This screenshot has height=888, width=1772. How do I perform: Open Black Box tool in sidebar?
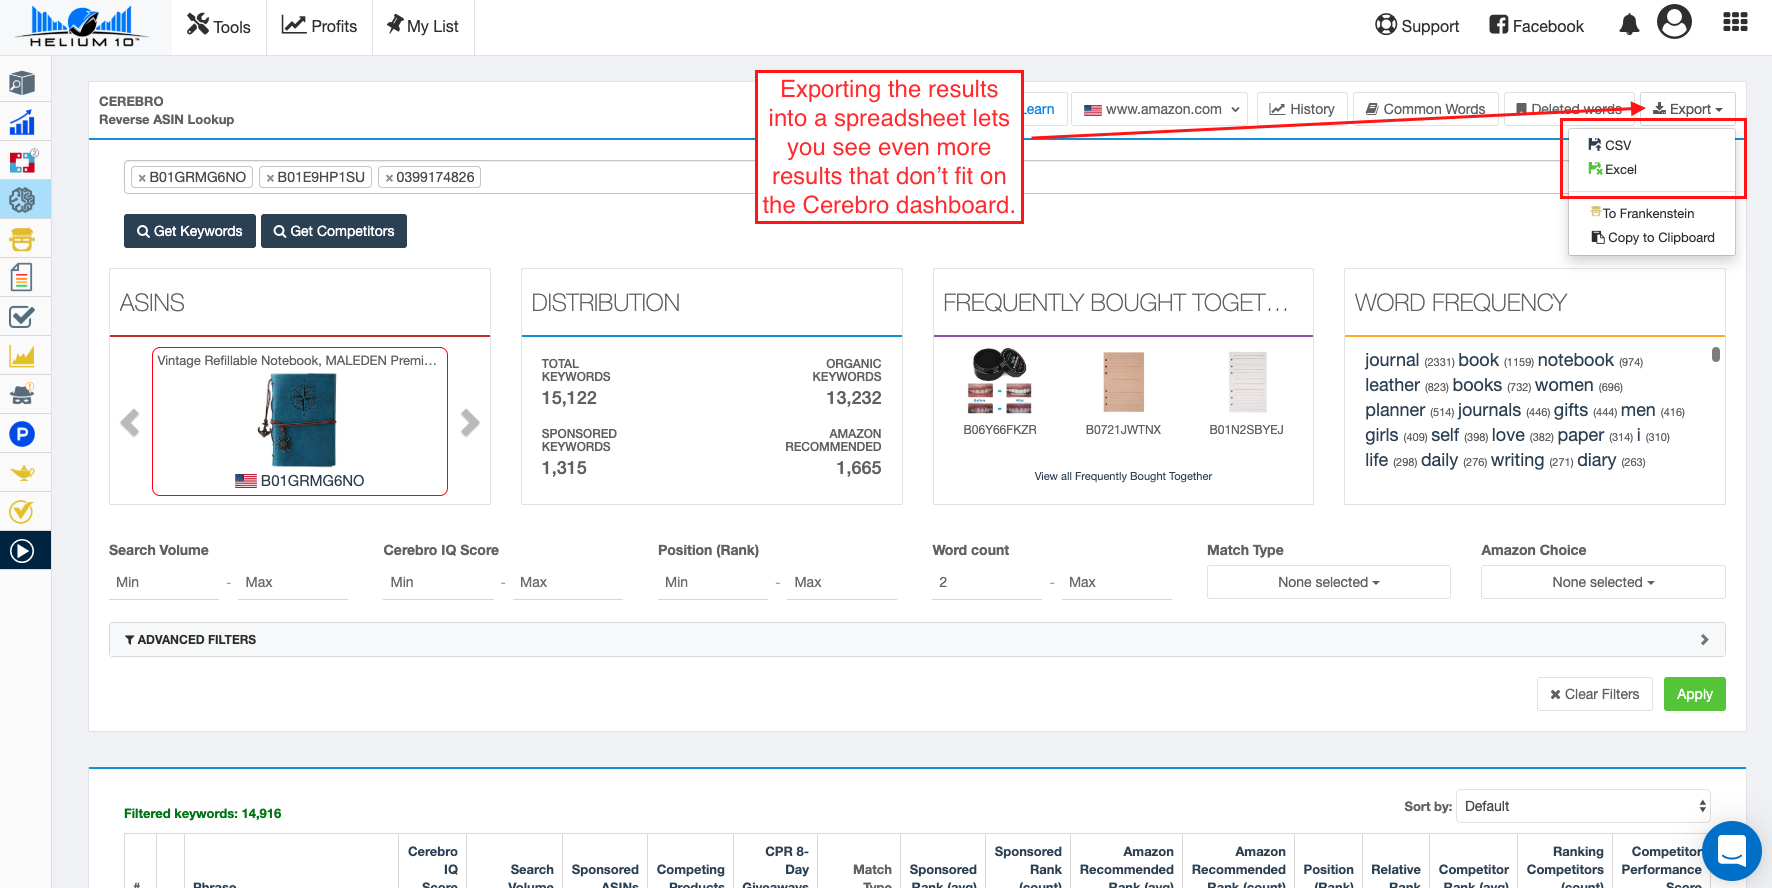(22, 83)
